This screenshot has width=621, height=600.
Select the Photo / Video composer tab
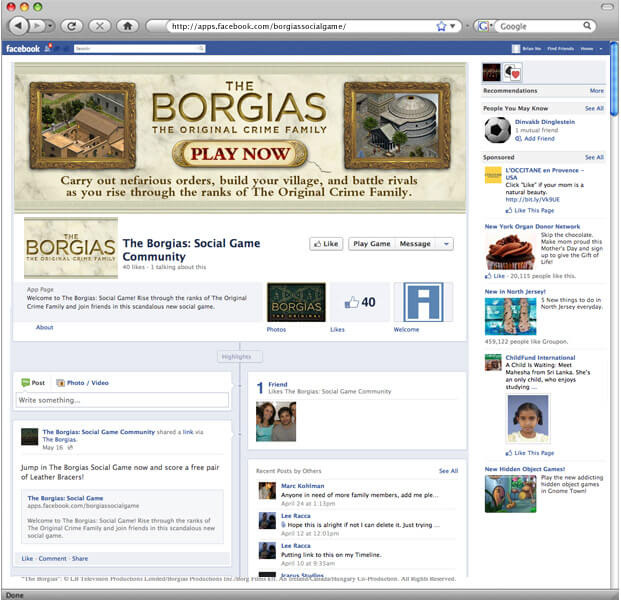82,383
